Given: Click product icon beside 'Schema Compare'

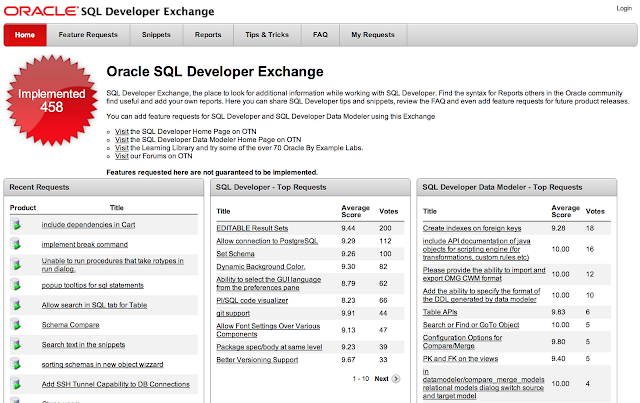Looking at the screenshot, I should pos(16,325).
